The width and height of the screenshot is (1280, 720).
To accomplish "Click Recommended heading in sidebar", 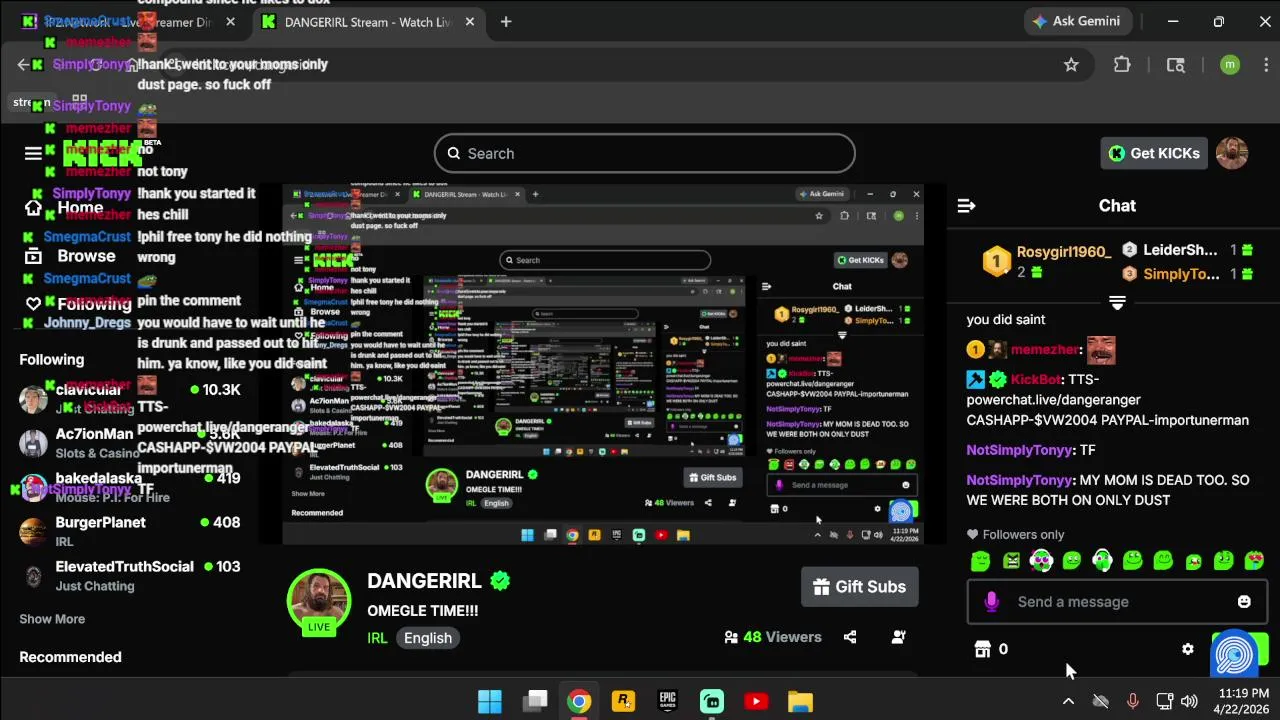I will 70,657.
